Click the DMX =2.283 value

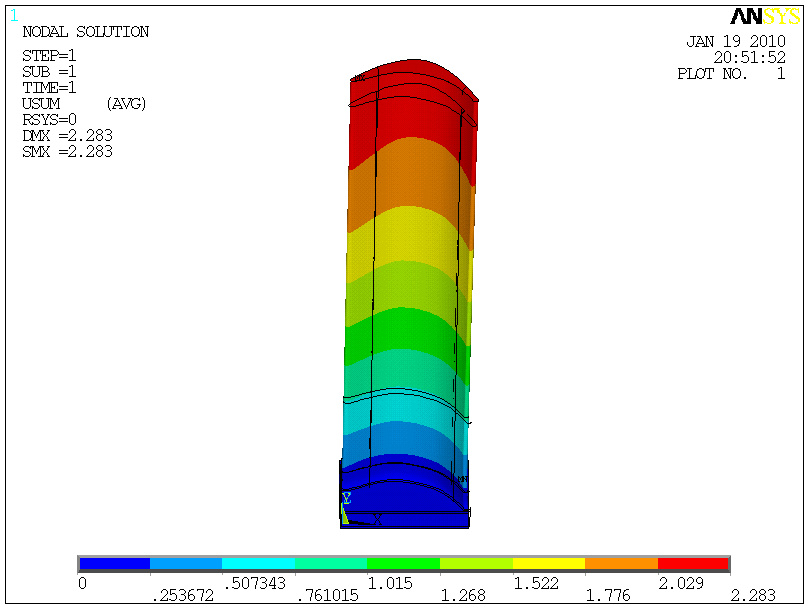click(67, 136)
